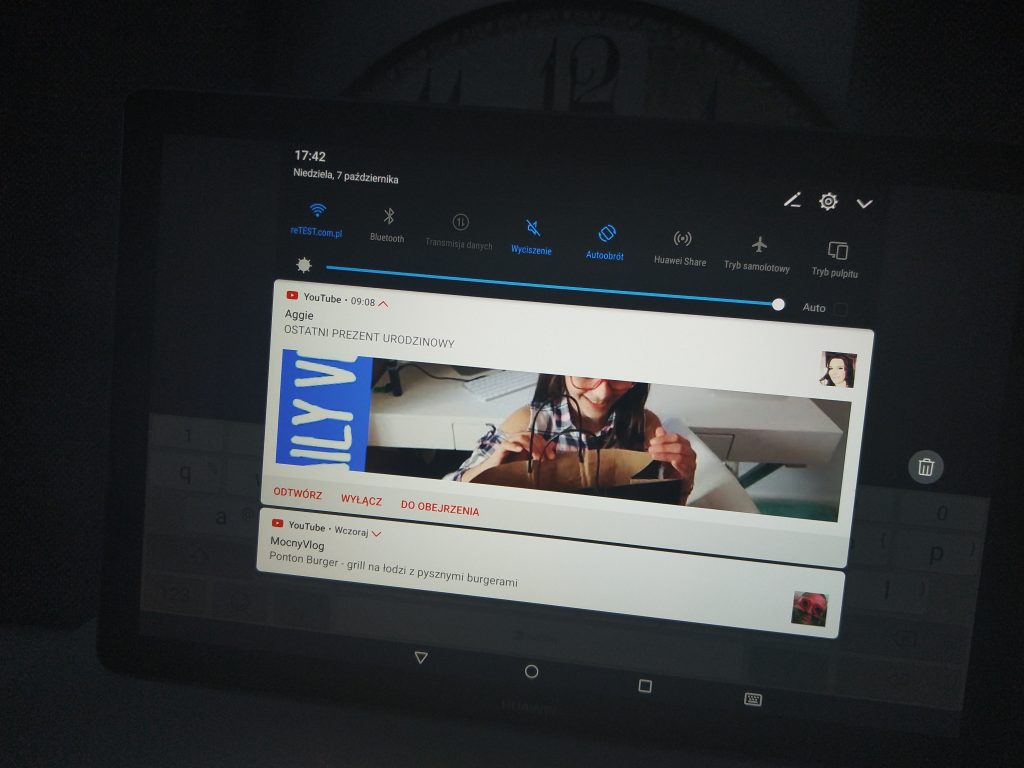The height and width of the screenshot is (768, 1024).
Task: Collapse quick settings with the down chevron
Action: [x=865, y=204]
